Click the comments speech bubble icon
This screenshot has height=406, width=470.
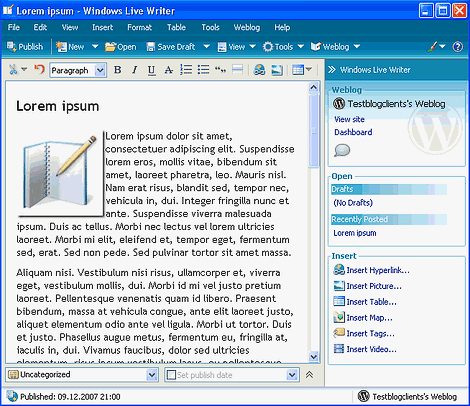click(342, 150)
